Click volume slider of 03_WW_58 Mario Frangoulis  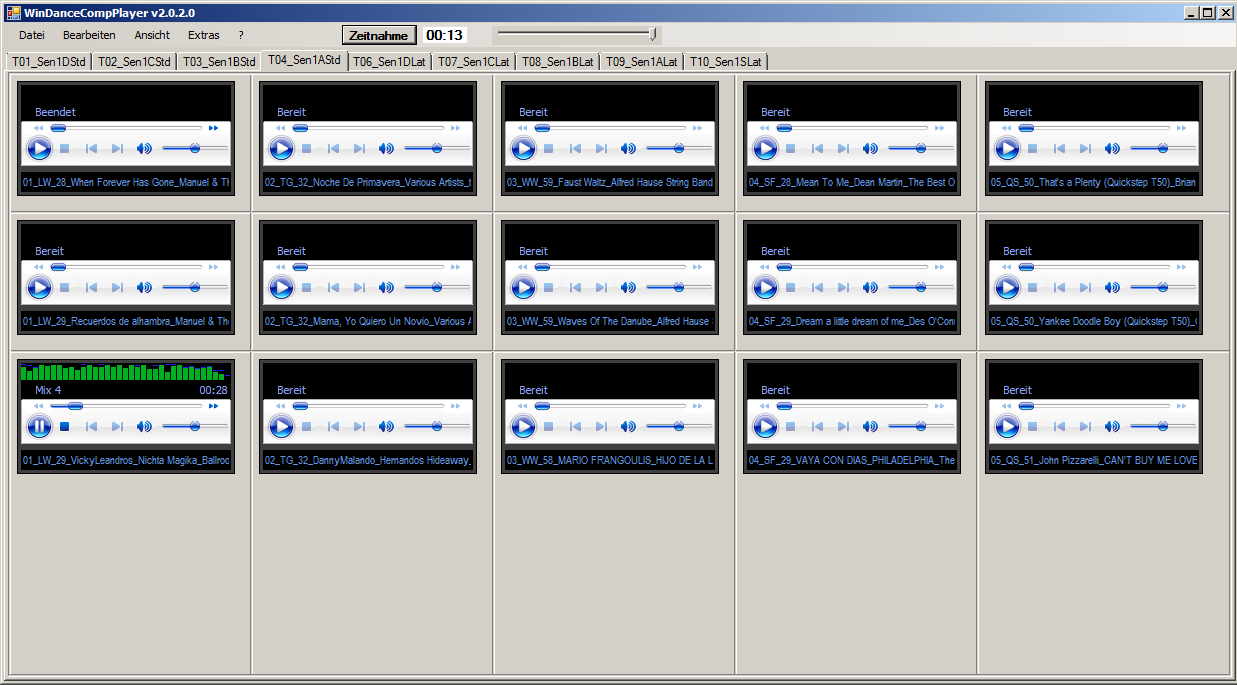click(678, 427)
